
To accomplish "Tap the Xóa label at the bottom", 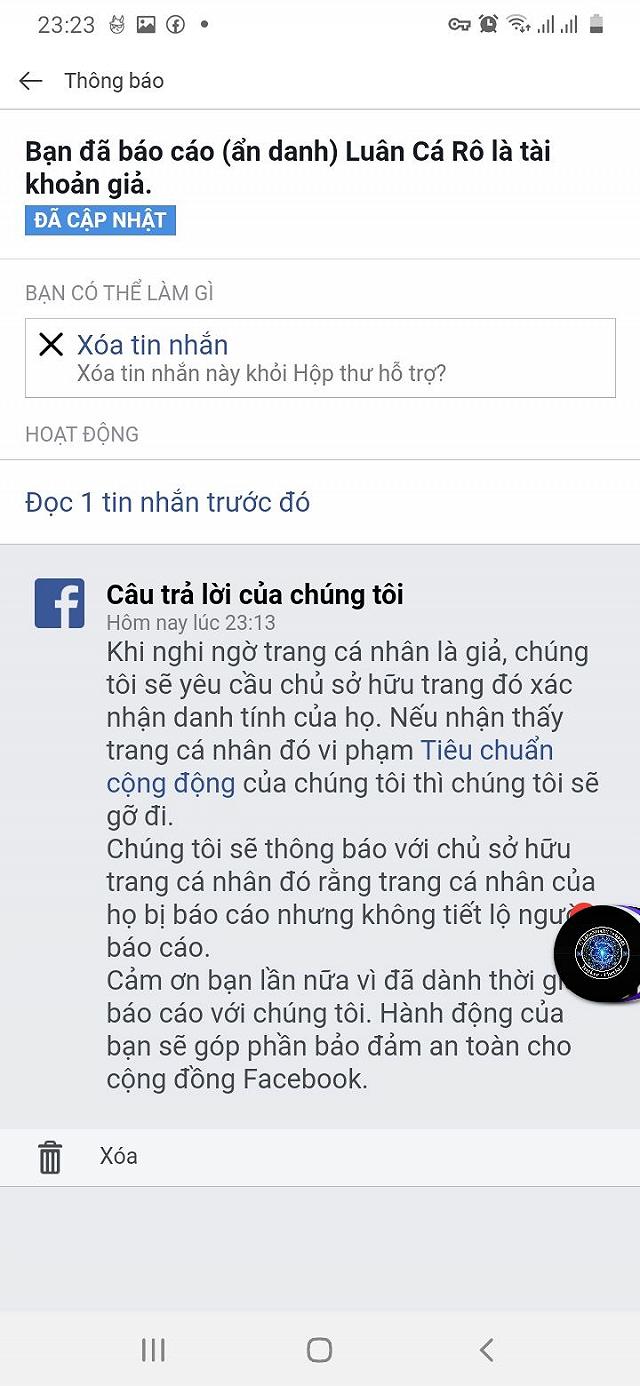I will [x=119, y=1156].
